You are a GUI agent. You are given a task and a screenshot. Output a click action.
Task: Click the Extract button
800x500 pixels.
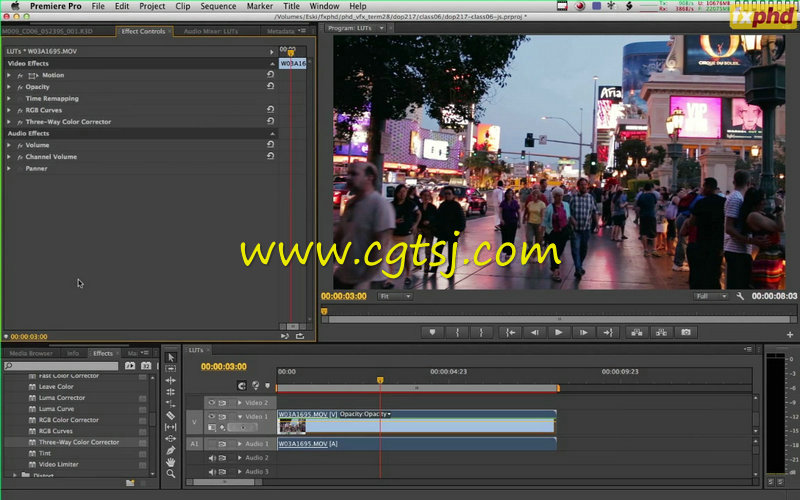tap(661, 332)
